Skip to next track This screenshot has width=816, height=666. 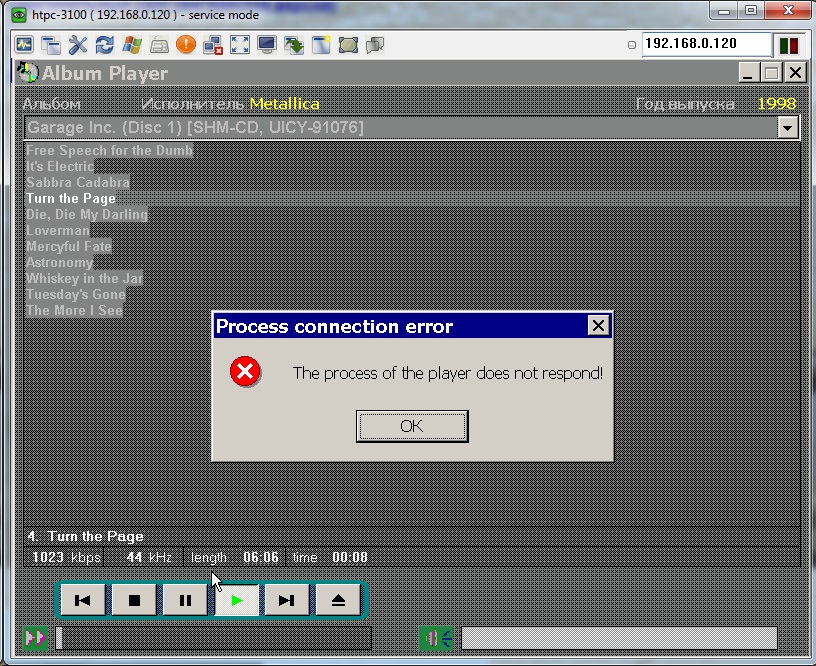[287, 600]
